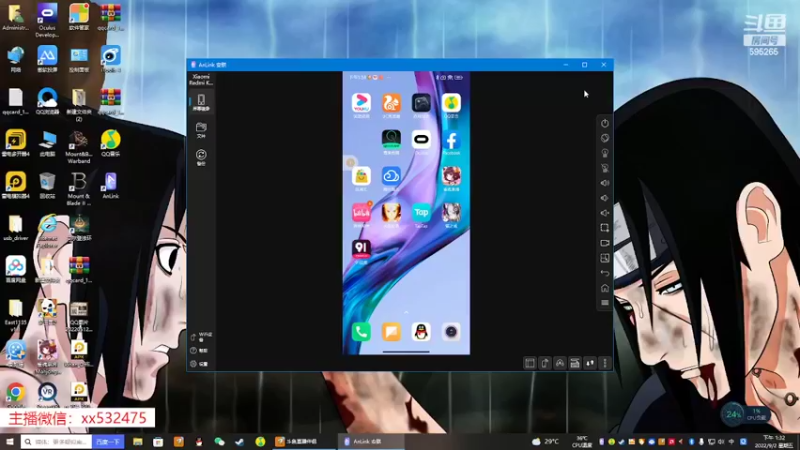The height and width of the screenshot is (450, 800).
Task: Click the back arrow control in AnLink
Action: [605, 273]
